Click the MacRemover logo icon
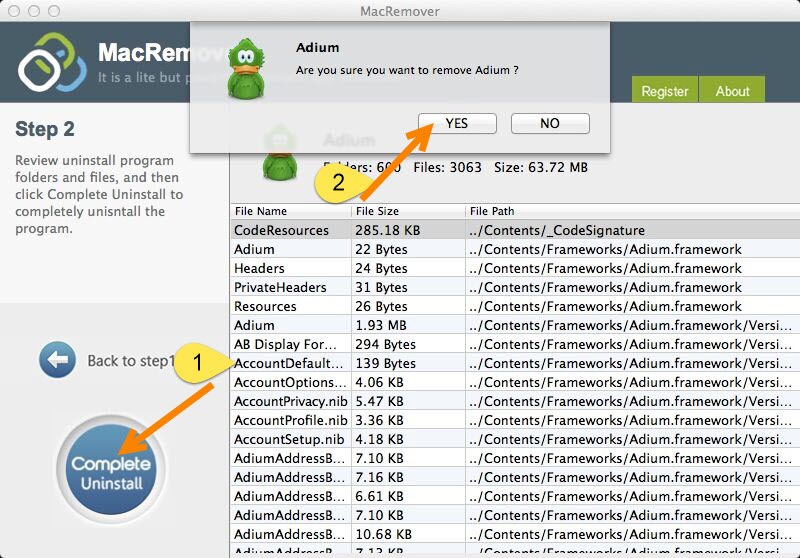The image size is (800, 558). coord(52,62)
